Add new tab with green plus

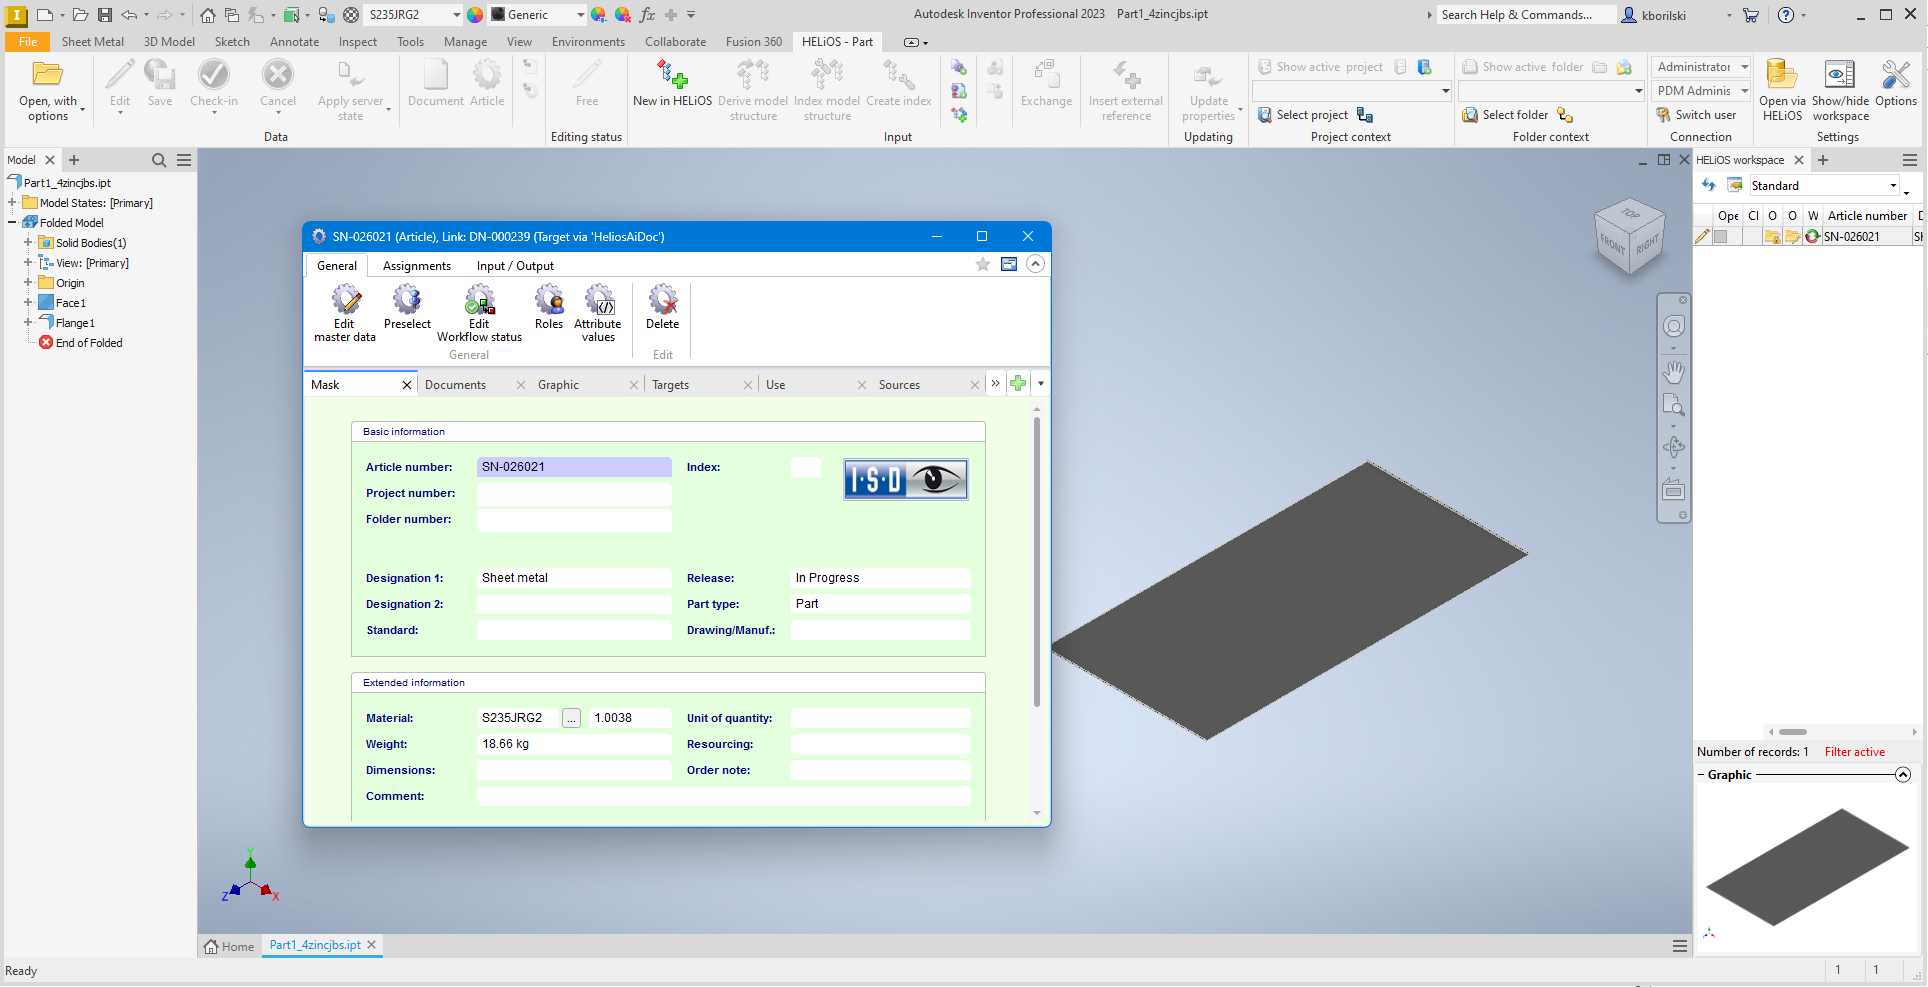point(1018,383)
